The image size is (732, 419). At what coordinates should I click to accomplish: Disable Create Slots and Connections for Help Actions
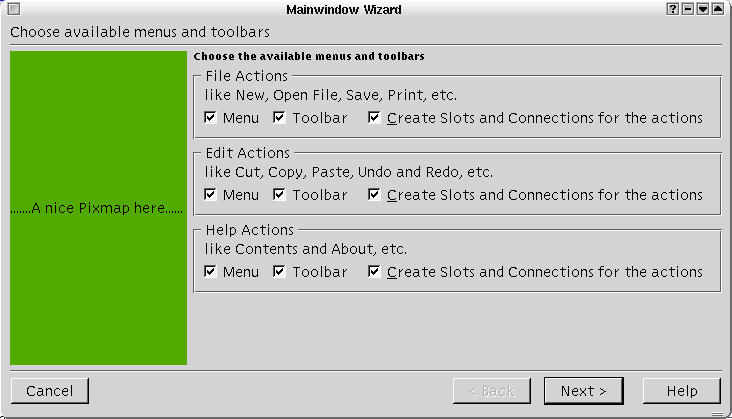click(374, 272)
